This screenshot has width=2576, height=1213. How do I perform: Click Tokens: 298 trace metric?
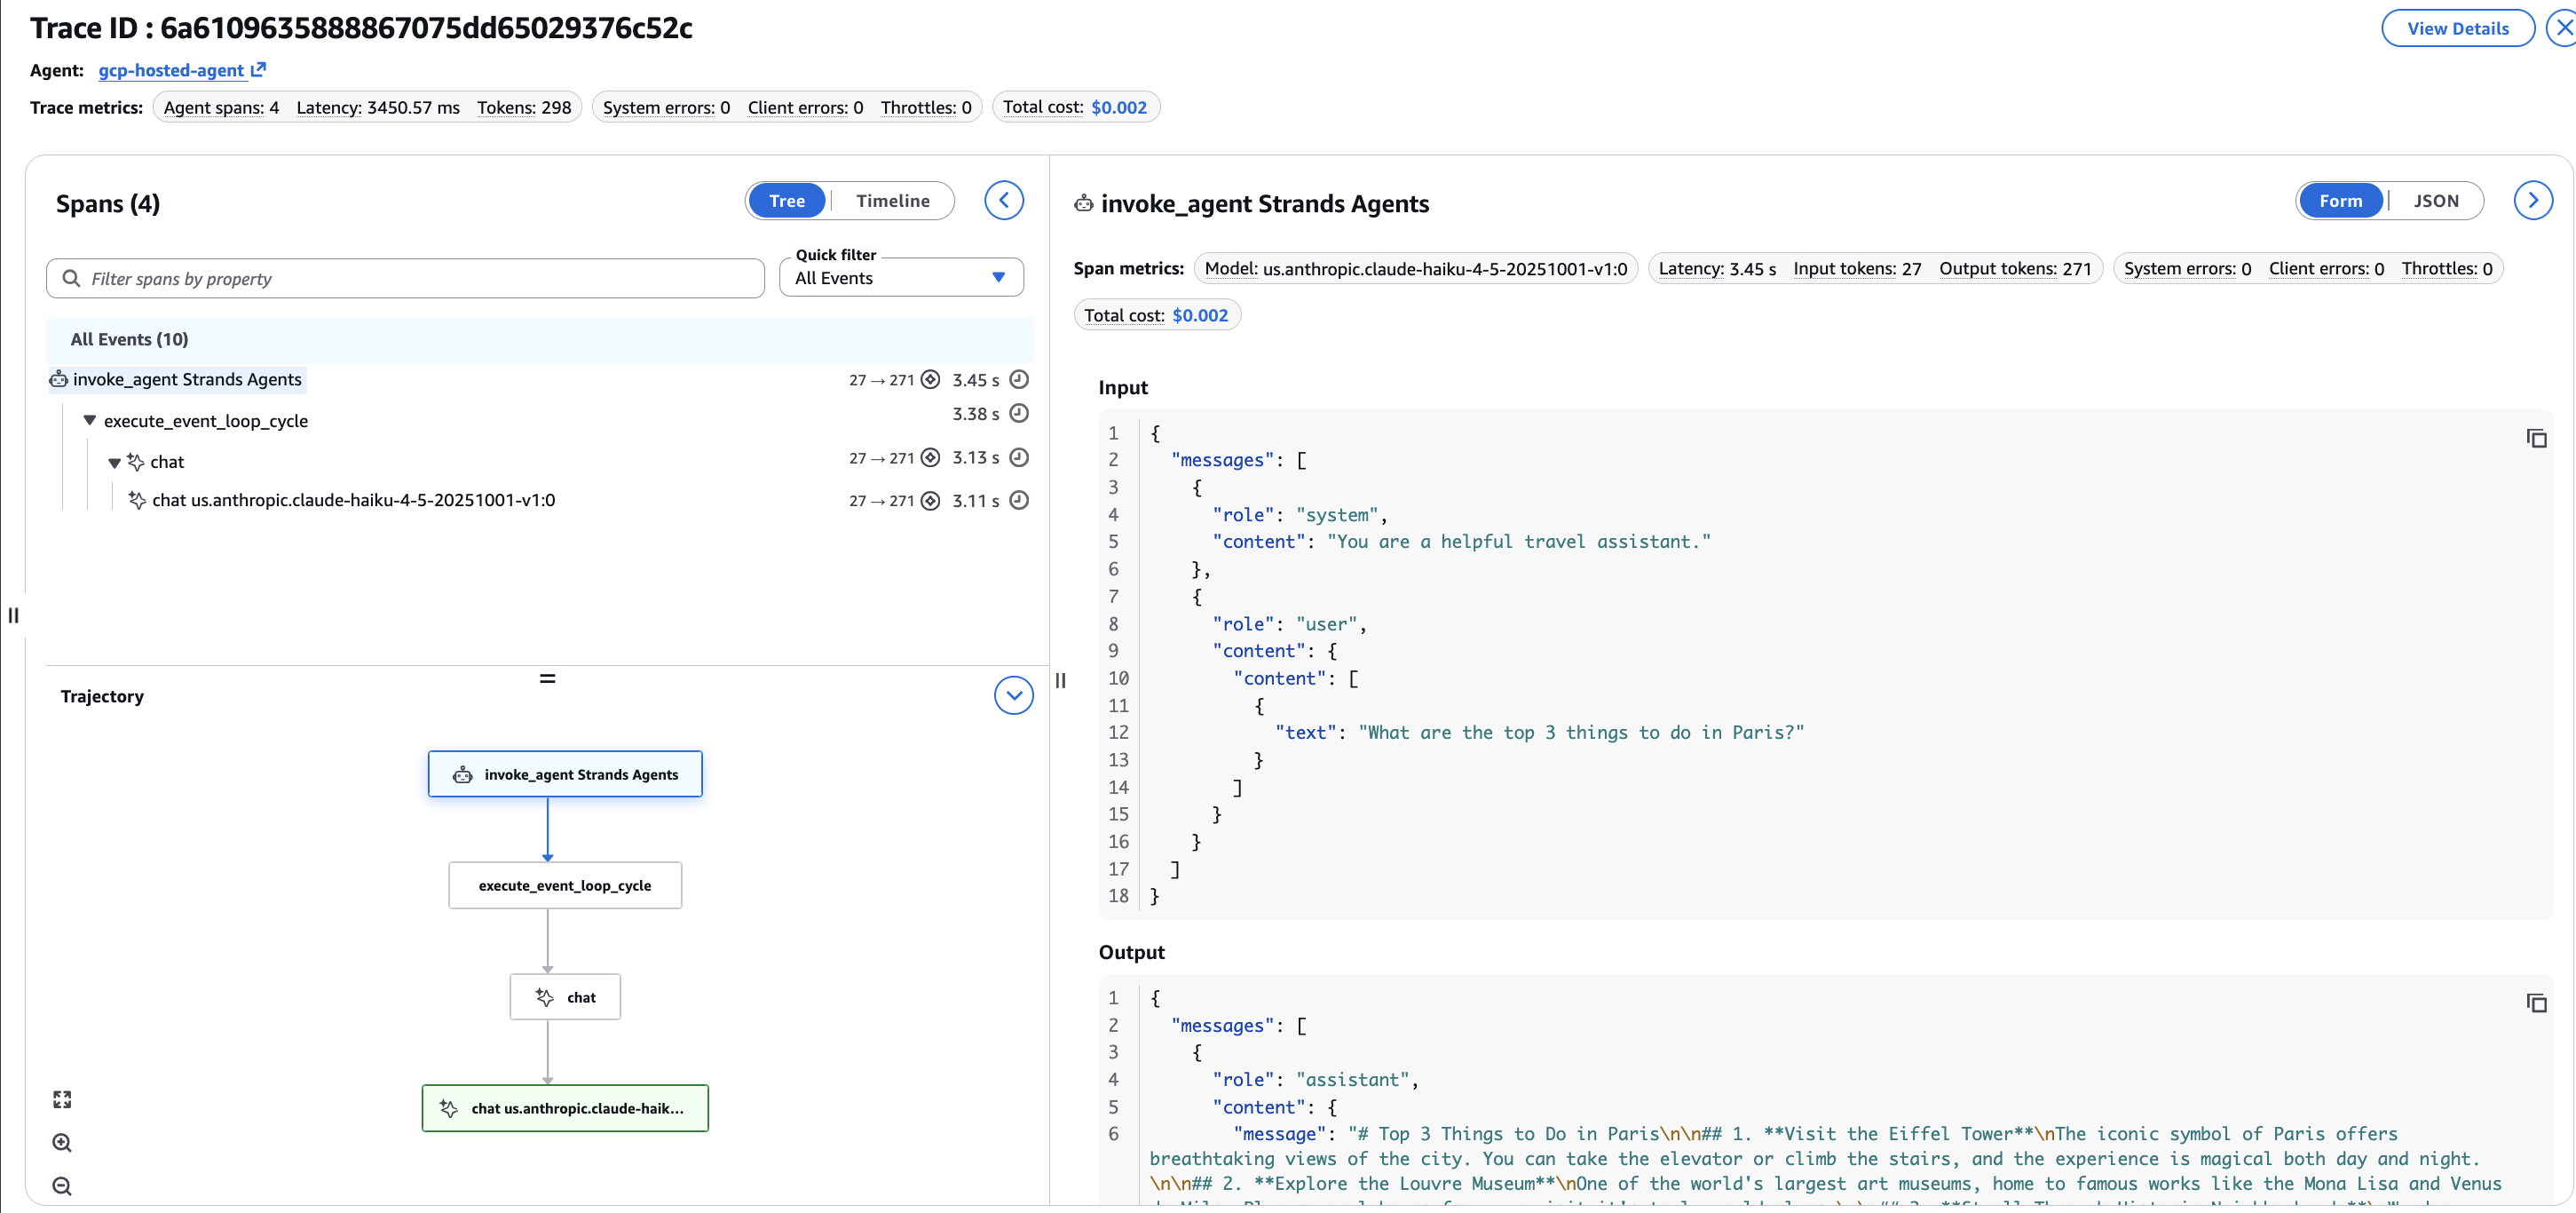pyautogui.click(x=524, y=107)
